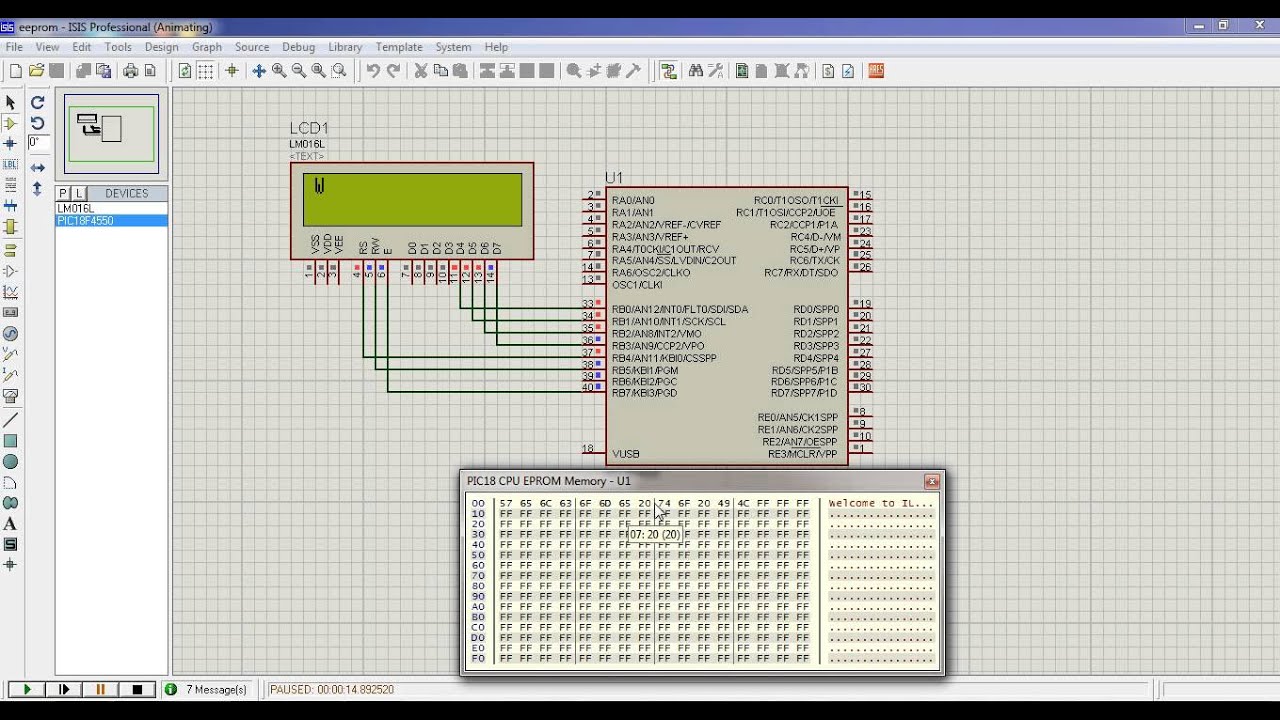Viewport: 1280px width, 720px height.
Task: Open the Property Assignment Tool
Action: [x=716, y=71]
